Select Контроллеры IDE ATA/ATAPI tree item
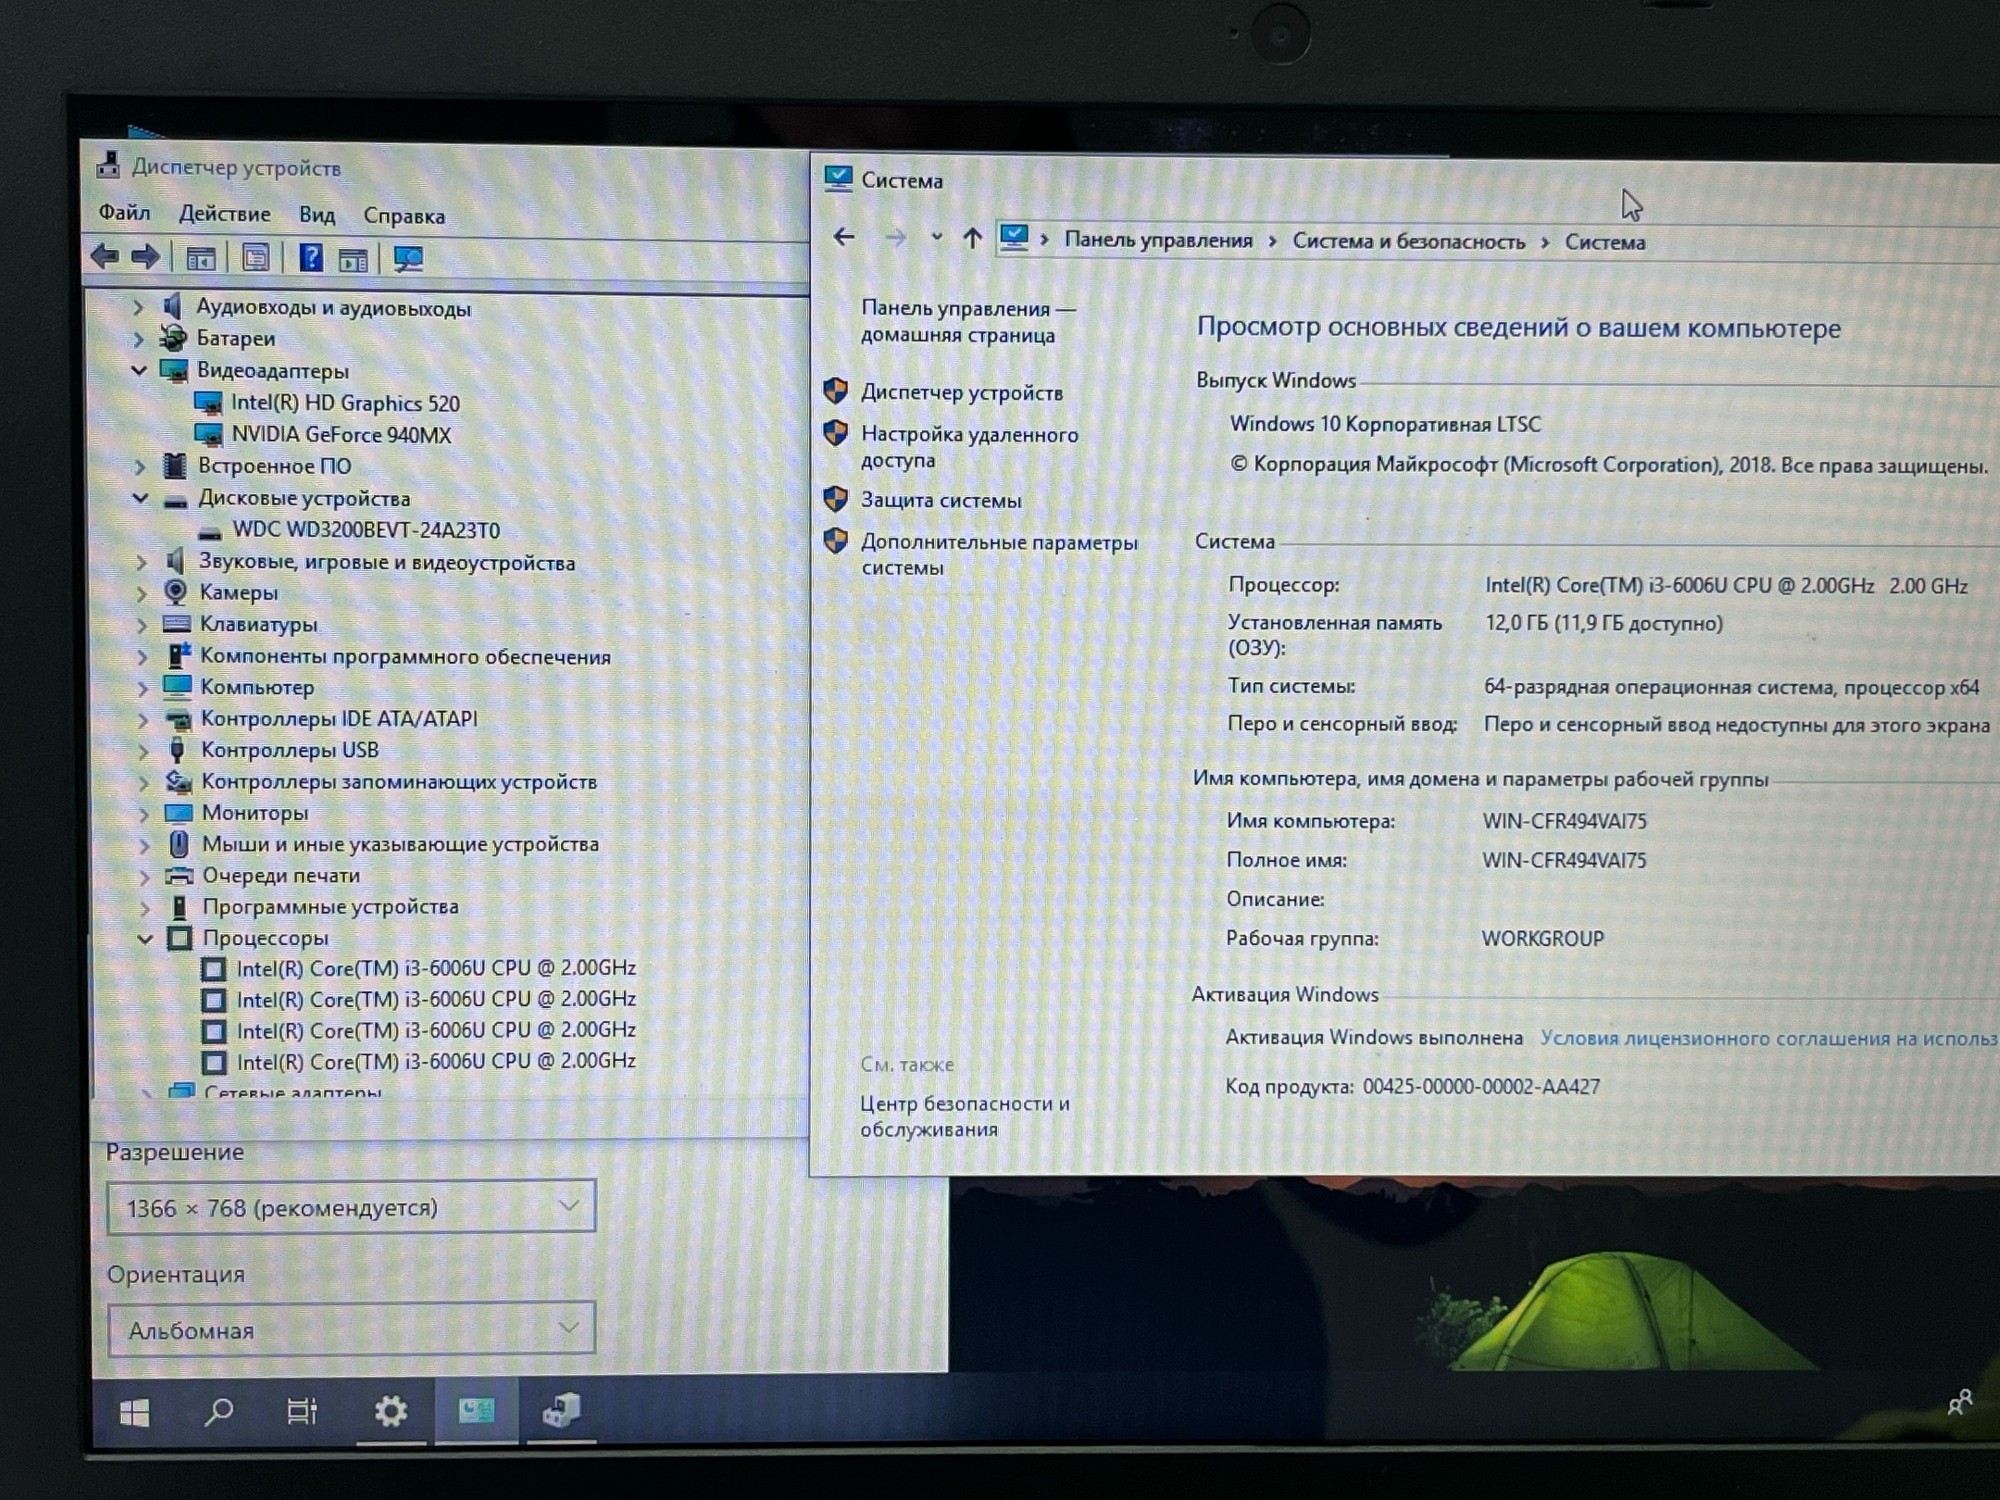 click(x=339, y=719)
